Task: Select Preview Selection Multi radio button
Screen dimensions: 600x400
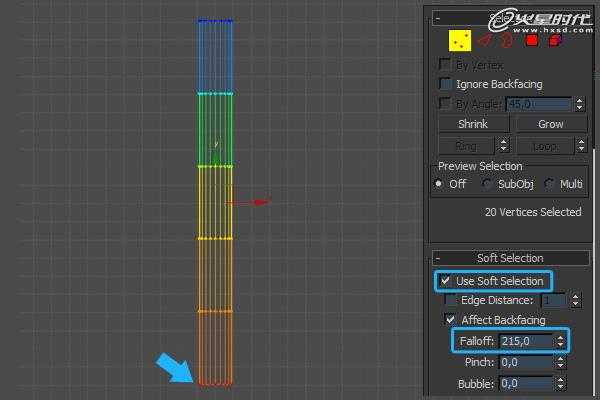Action: click(549, 184)
